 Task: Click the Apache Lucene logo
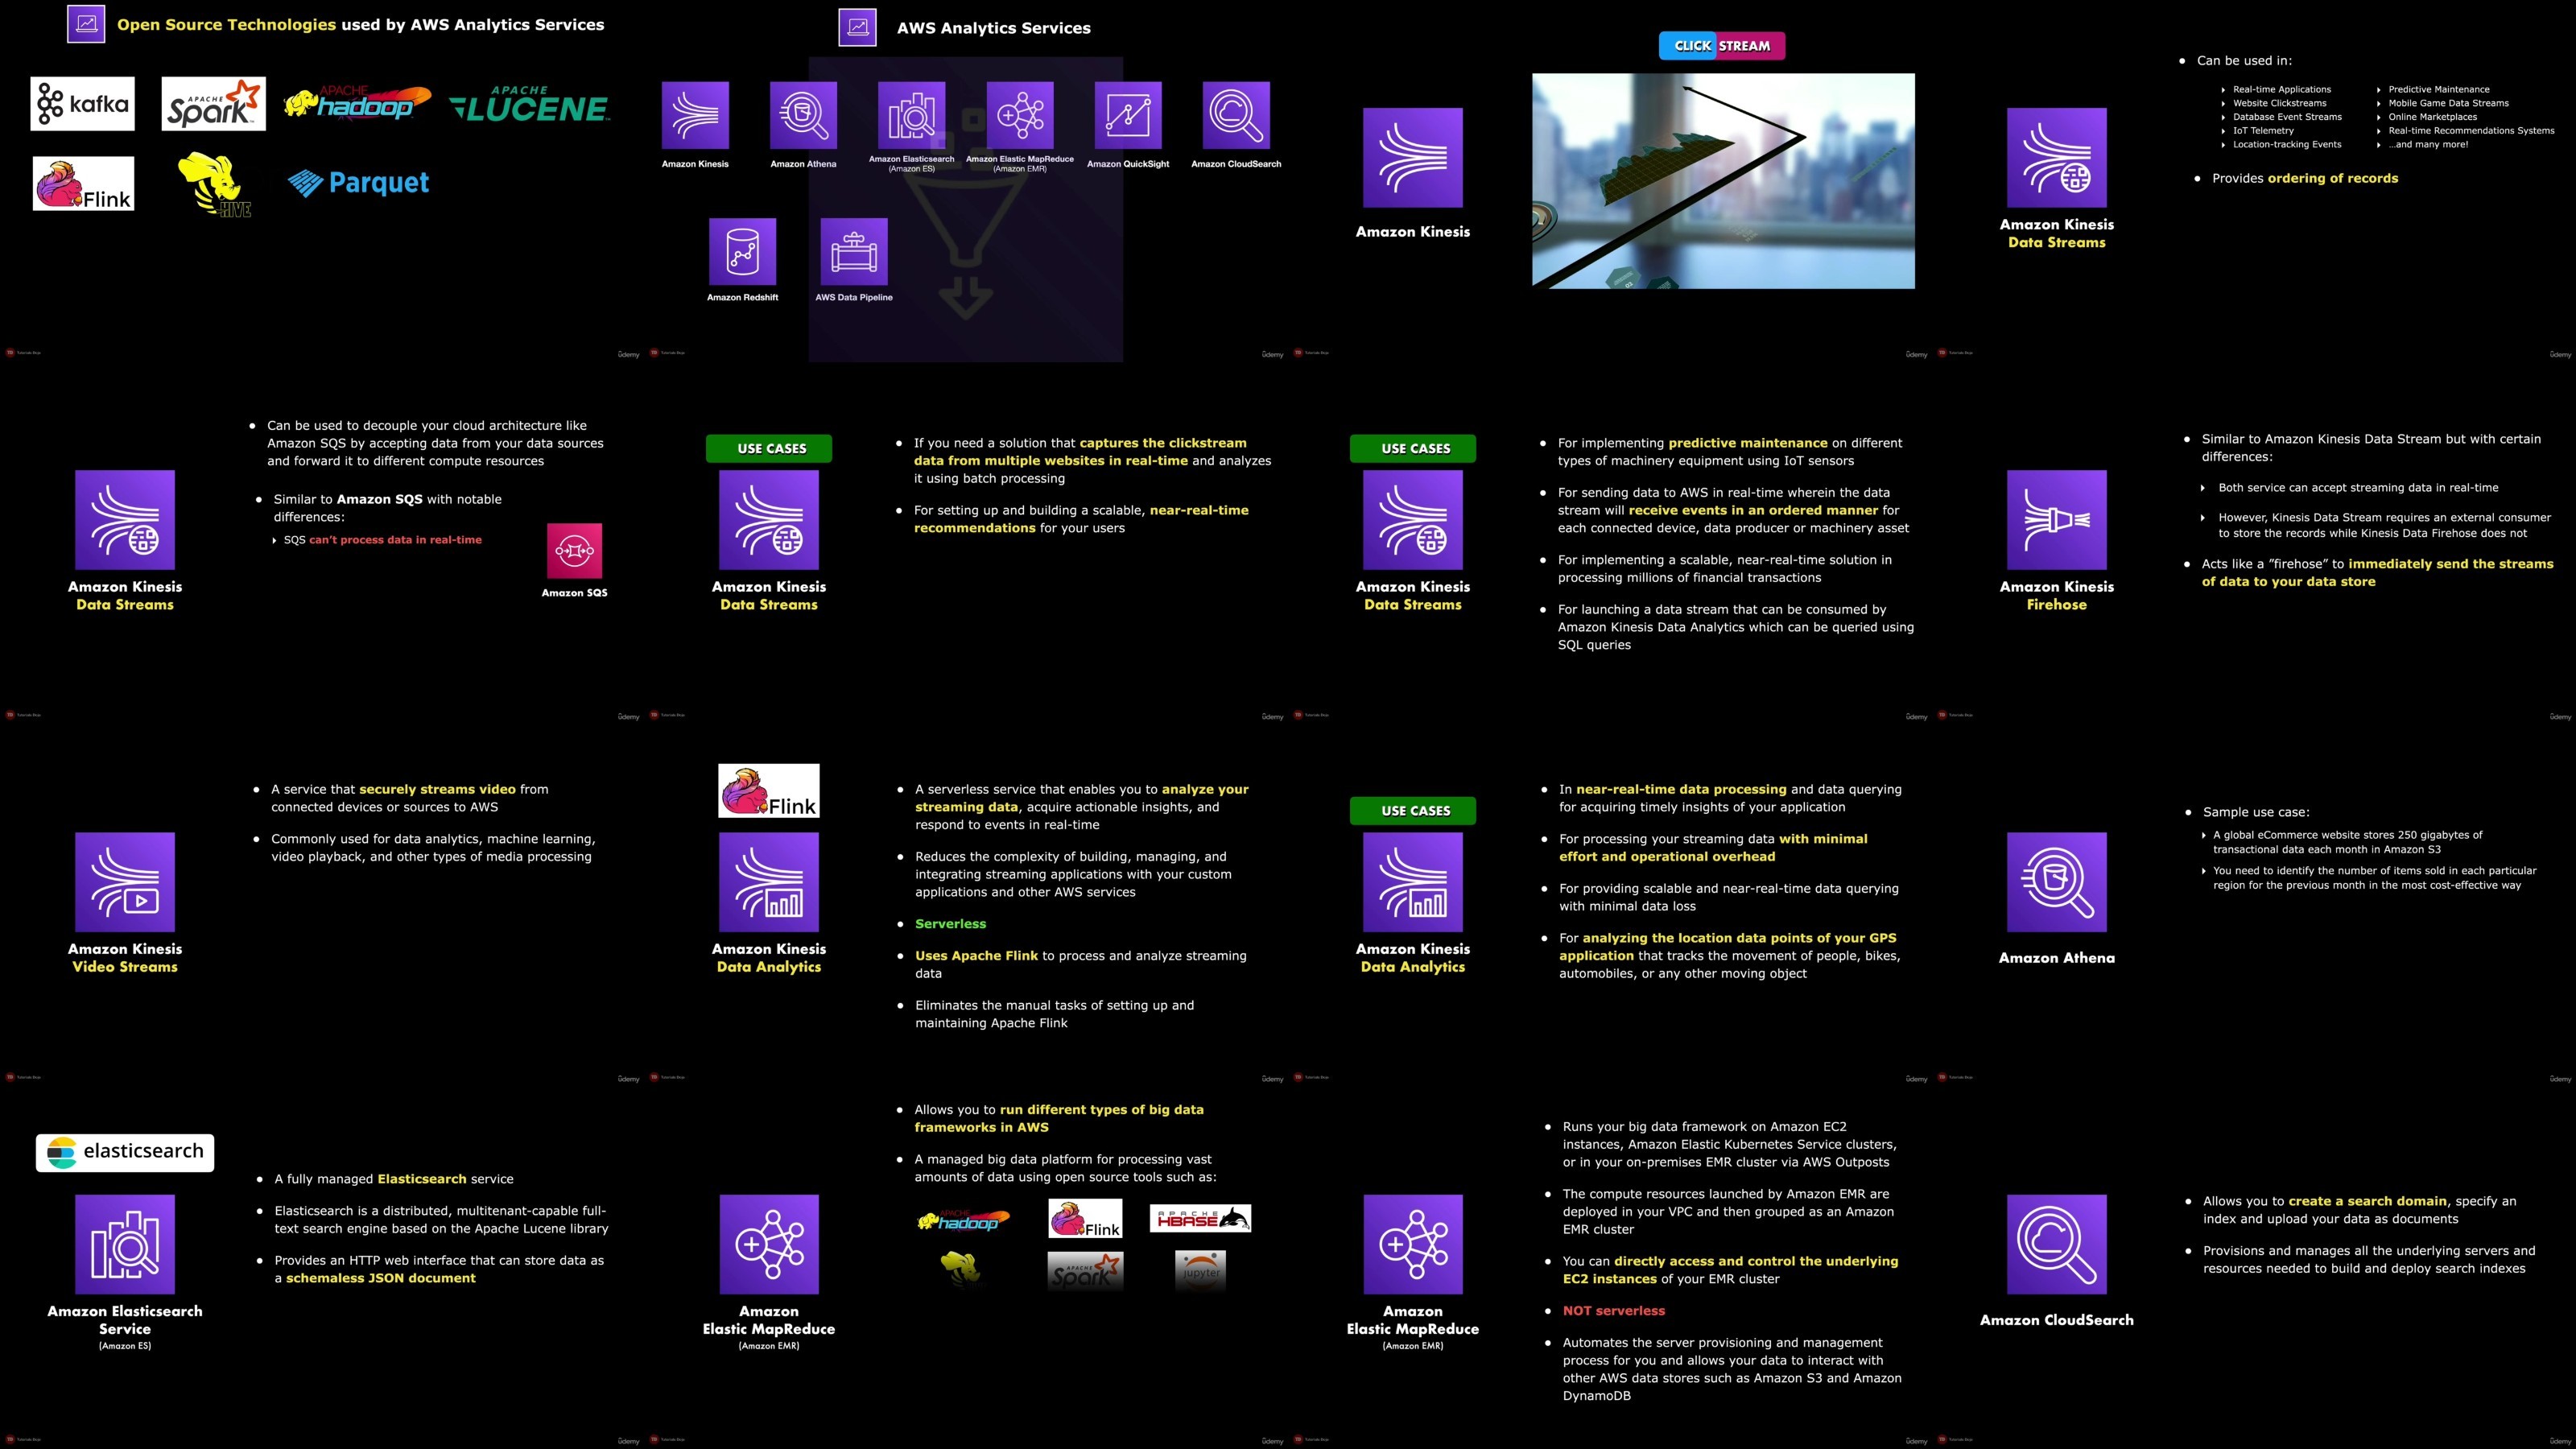click(x=529, y=104)
